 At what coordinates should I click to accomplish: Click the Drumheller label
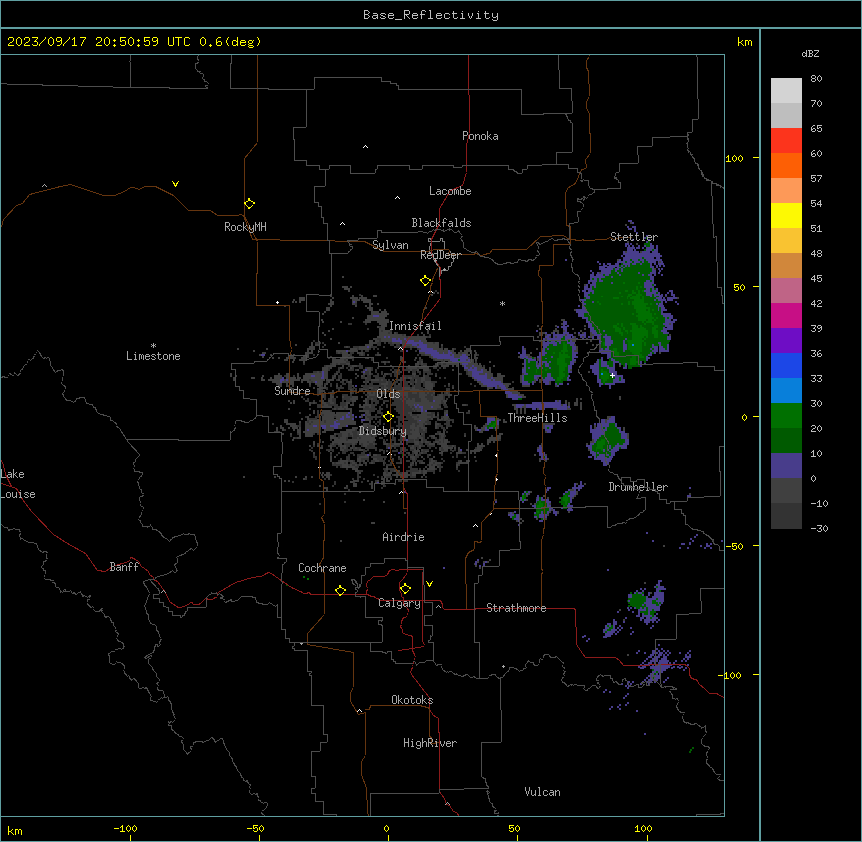(x=638, y=487)
